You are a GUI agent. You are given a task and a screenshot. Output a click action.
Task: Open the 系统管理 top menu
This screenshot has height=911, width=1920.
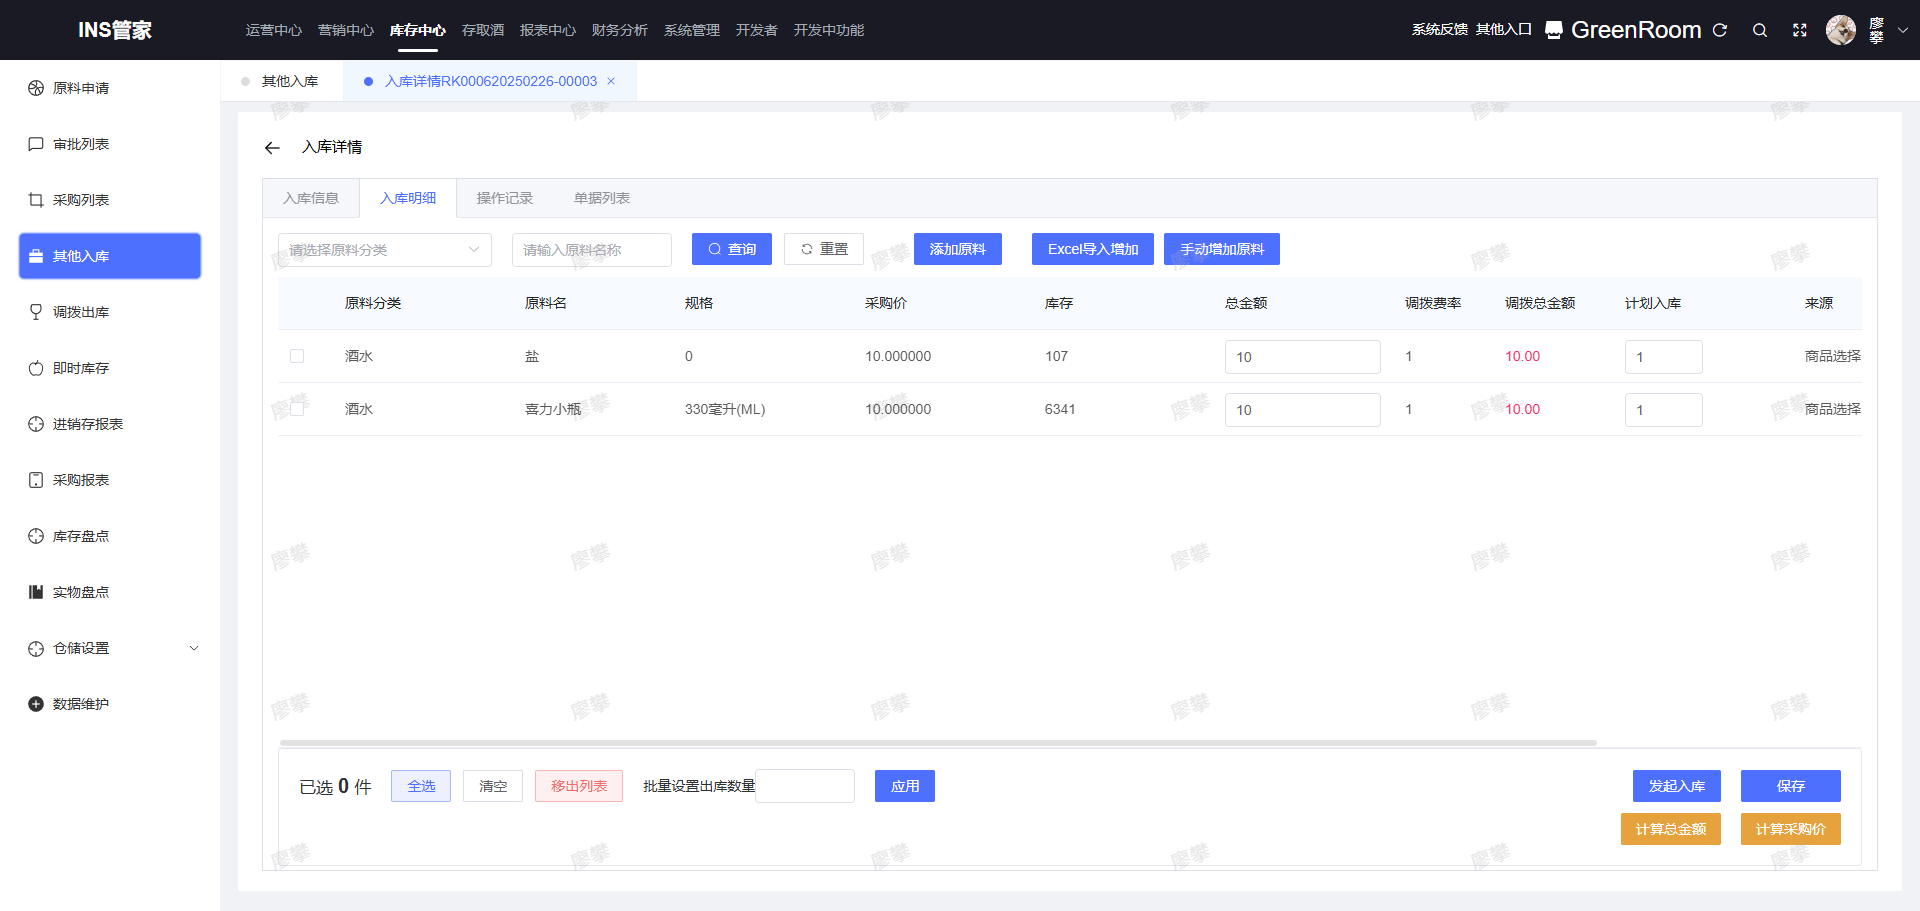point(692,30)
